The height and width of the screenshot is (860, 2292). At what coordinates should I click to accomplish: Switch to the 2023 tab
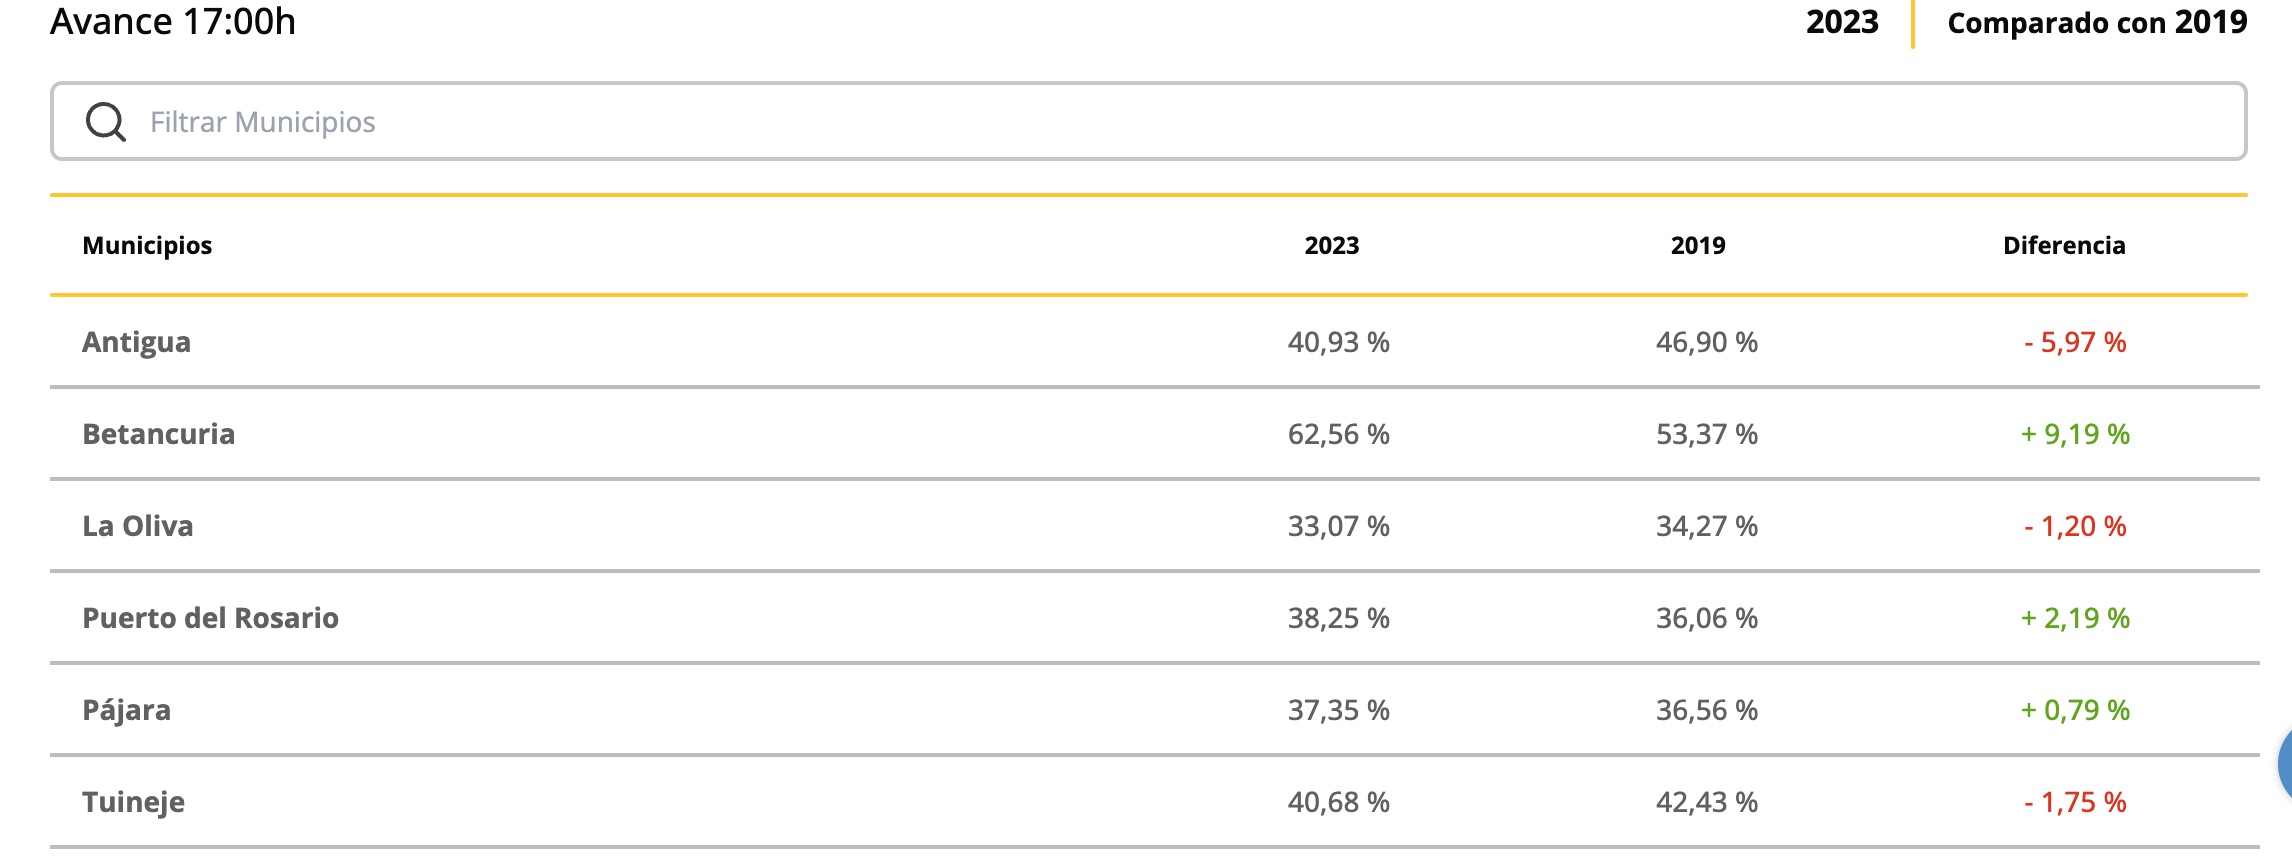(x=1842, y=22)
